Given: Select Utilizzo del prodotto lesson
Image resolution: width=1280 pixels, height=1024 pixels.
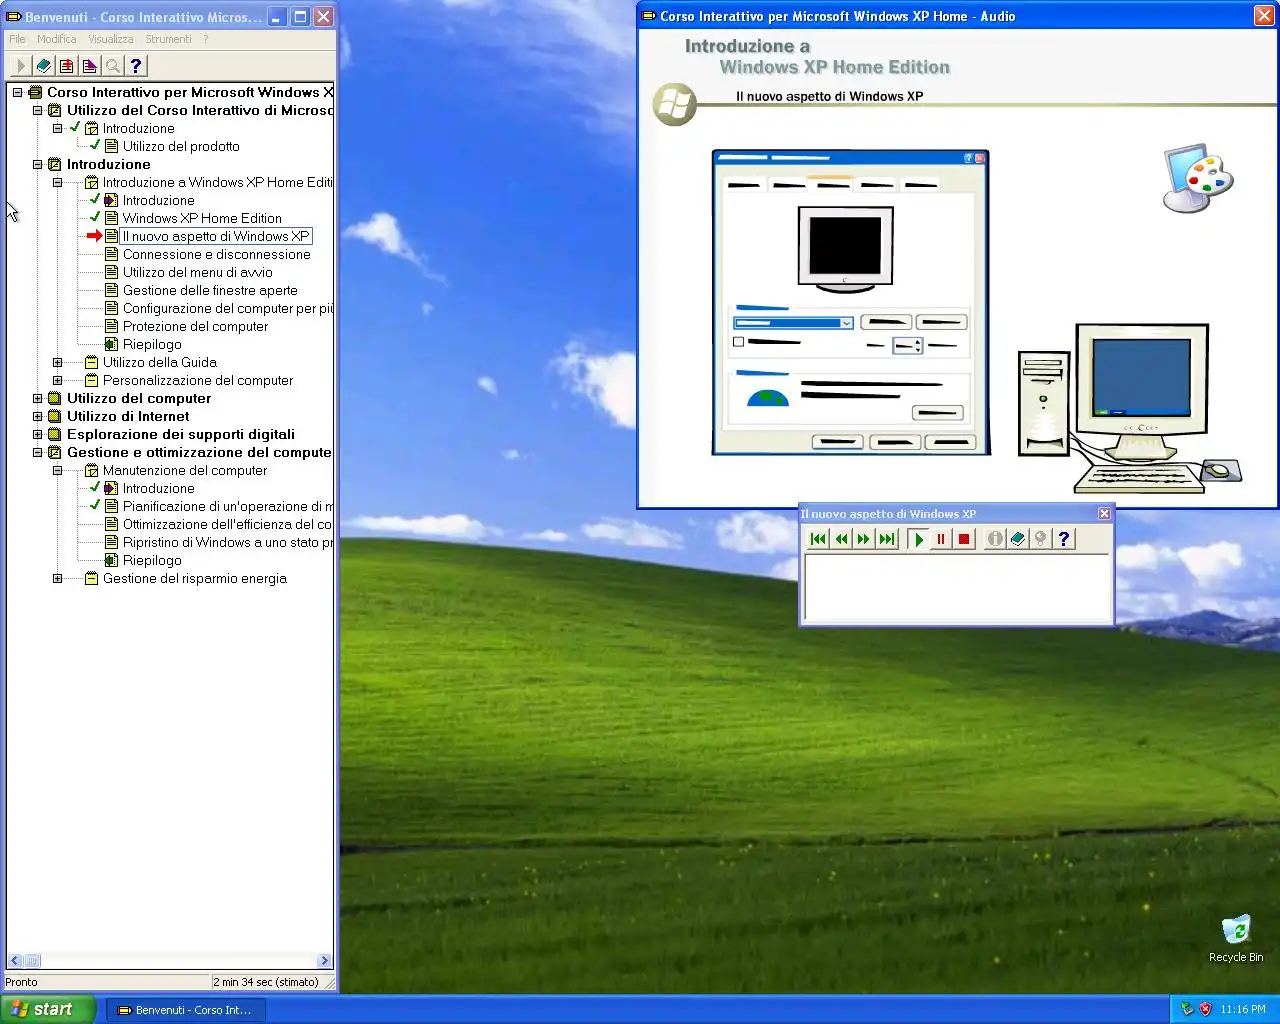Looking at the screenshot, I should point(181,146).
